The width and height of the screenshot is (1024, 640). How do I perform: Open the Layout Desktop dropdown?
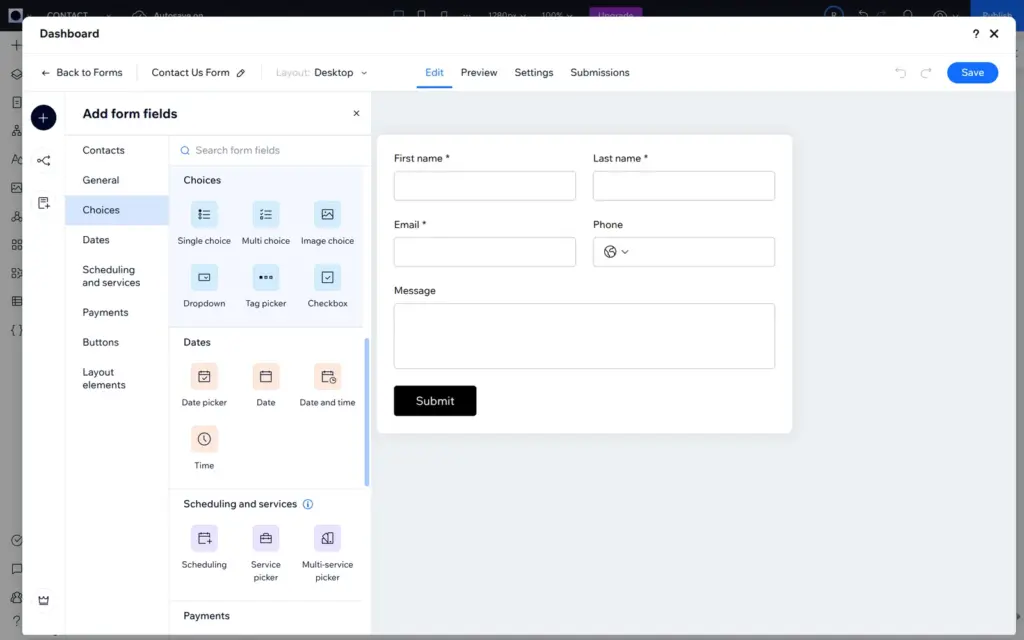(321, 72)
